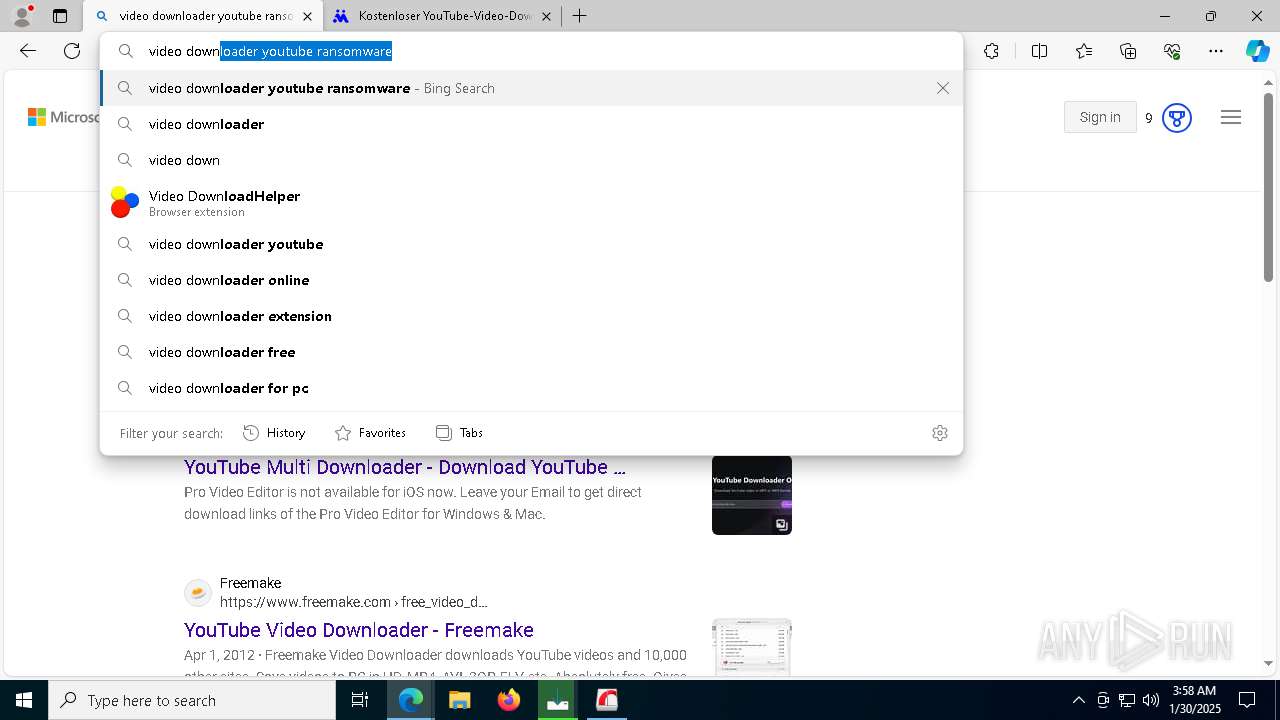Launch Firefox from the taskbar
The image size is (1280, 720).
coord(509,700)
